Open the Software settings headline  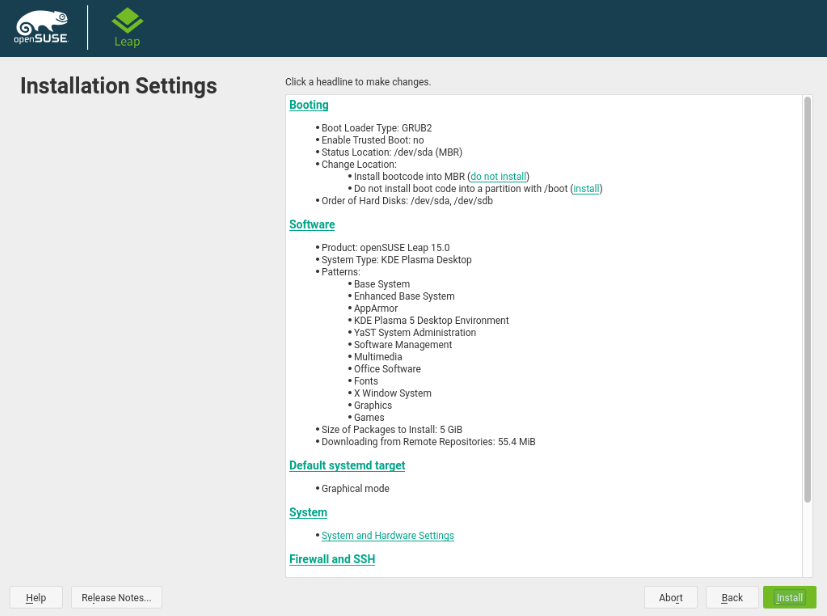(312, 225)
